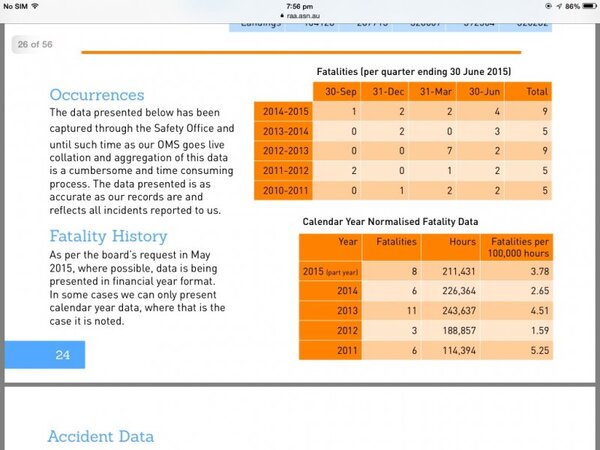Click the 2014-2015 row label
Viewport: 600px width, 450px height.
285,112
